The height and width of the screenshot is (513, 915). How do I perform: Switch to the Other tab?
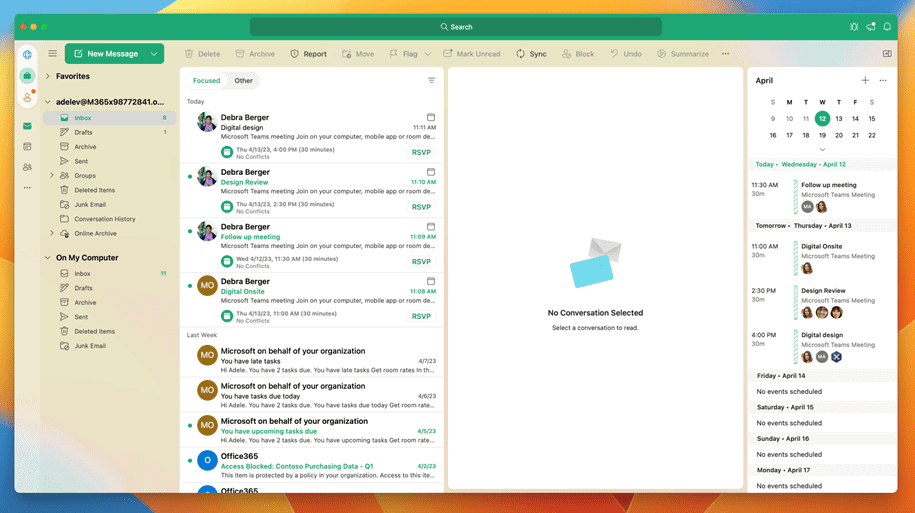pos(243,81)
